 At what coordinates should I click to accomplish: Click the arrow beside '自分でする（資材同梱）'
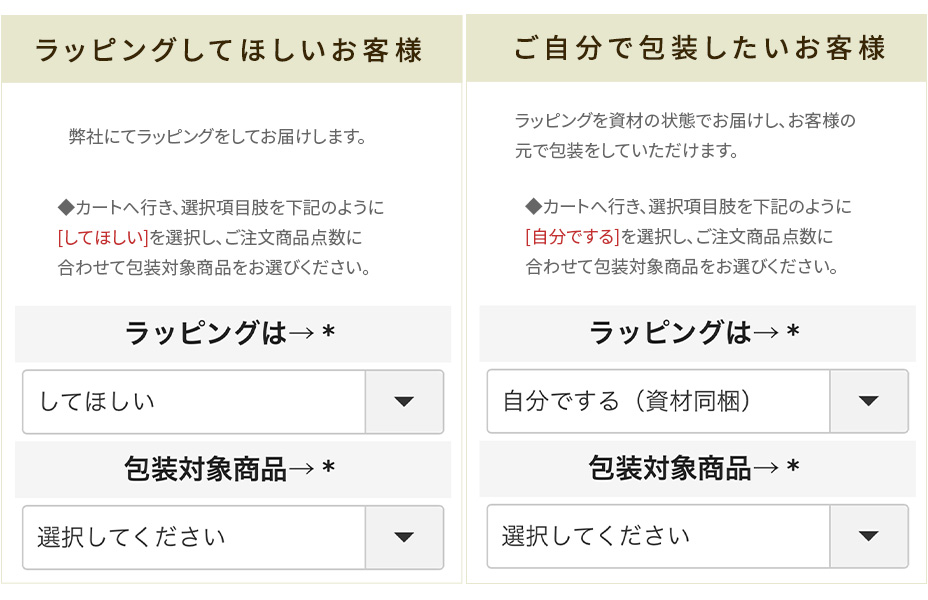(x=868, y=402)
